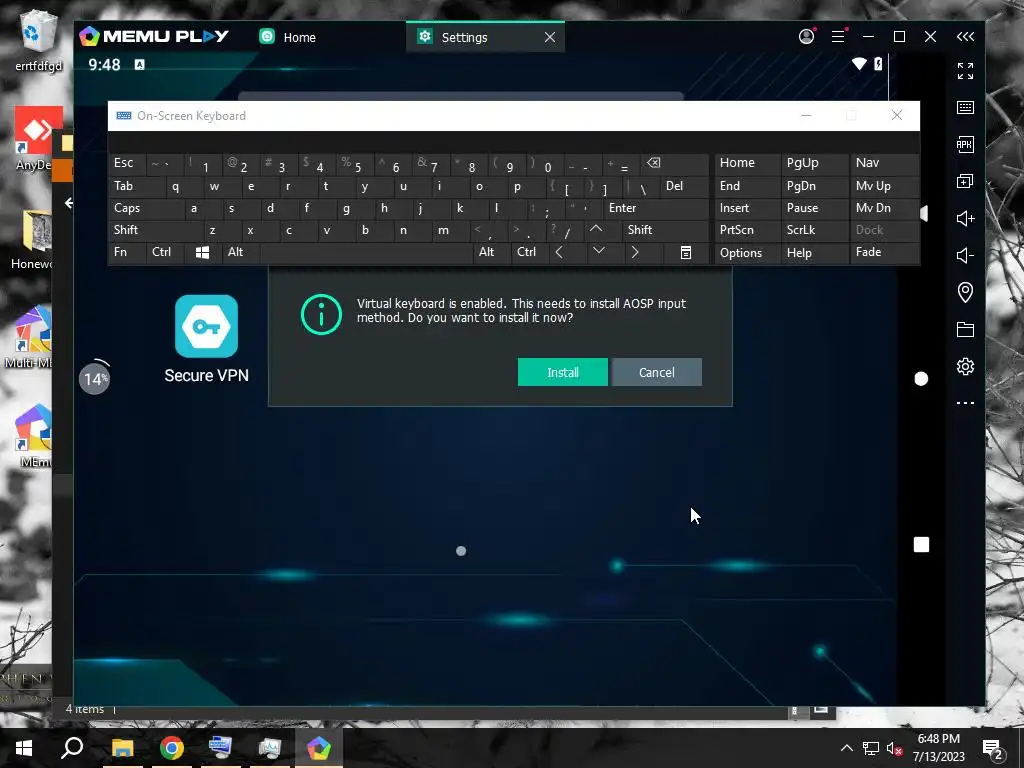Click the Esc key on keyboard

(x=127, y=164)
